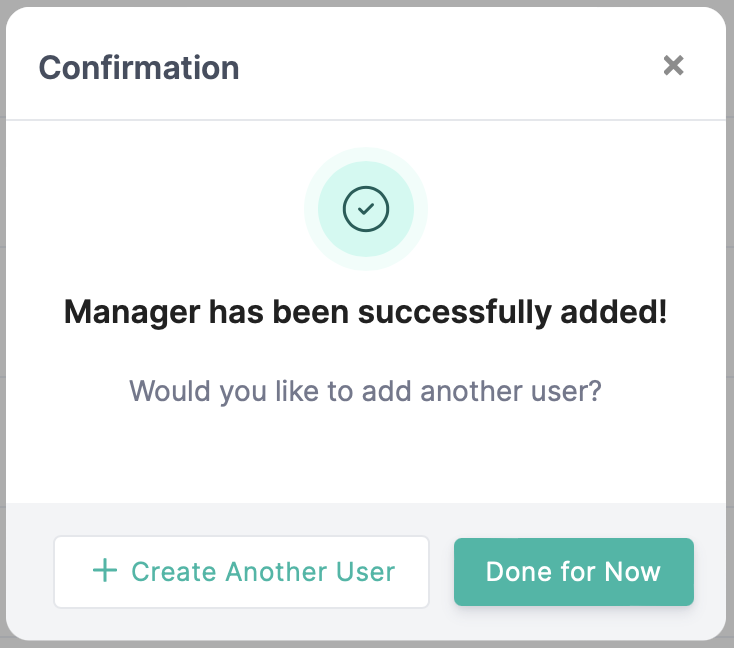Click the empty header space right of Confirmation
Viewport: 734px width, 648px height.
tap(450, 68)
